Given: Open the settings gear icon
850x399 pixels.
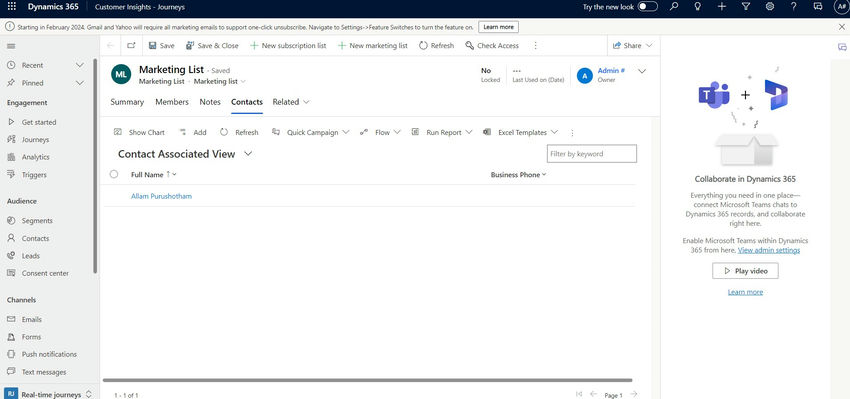Looking at the screenshot, I should coord(770,7).
